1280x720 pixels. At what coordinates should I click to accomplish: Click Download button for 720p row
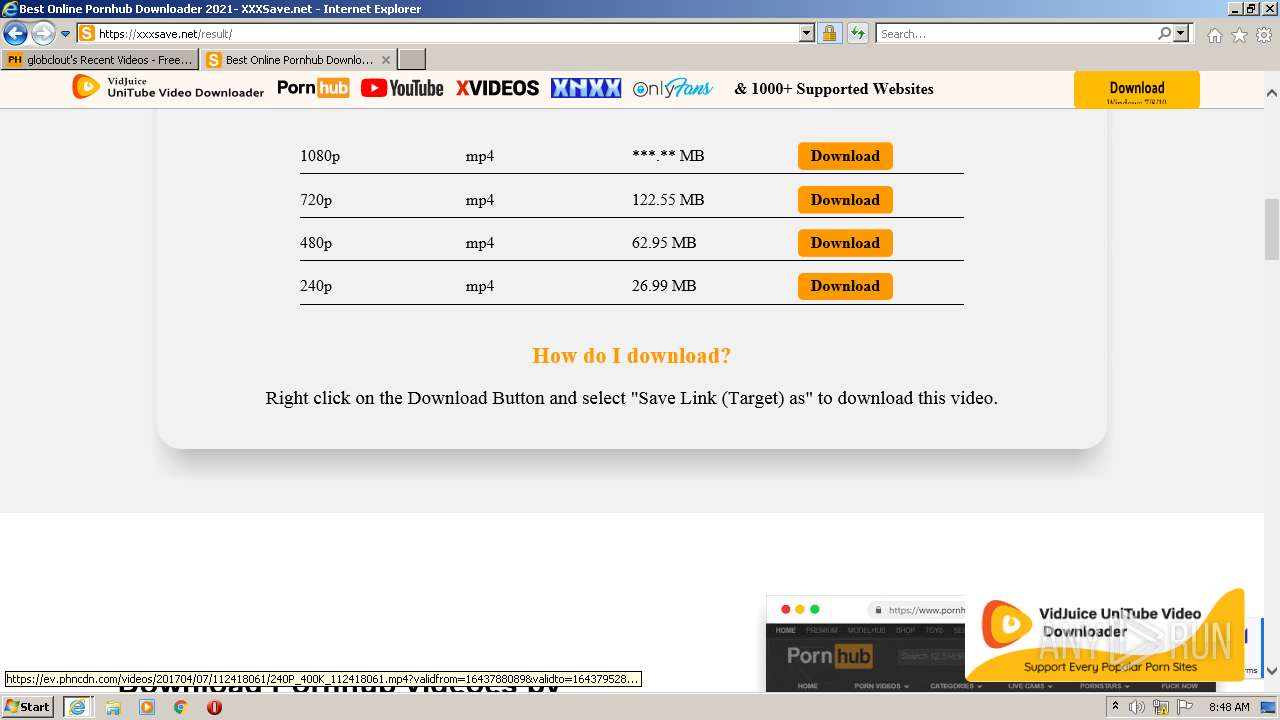point(845,200)
